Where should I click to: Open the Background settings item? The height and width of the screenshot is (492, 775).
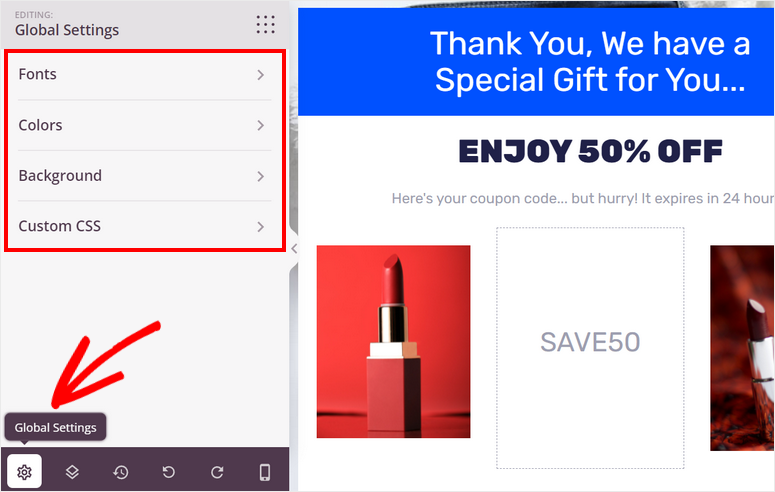pyautogui.click(x=145, y=176)
